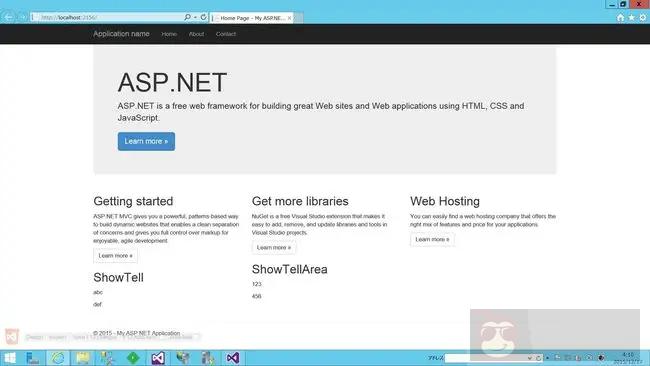Open the Contact nav link
Image resolution: width=650 pixels, height=366 pixels.
tap(226, 34)
